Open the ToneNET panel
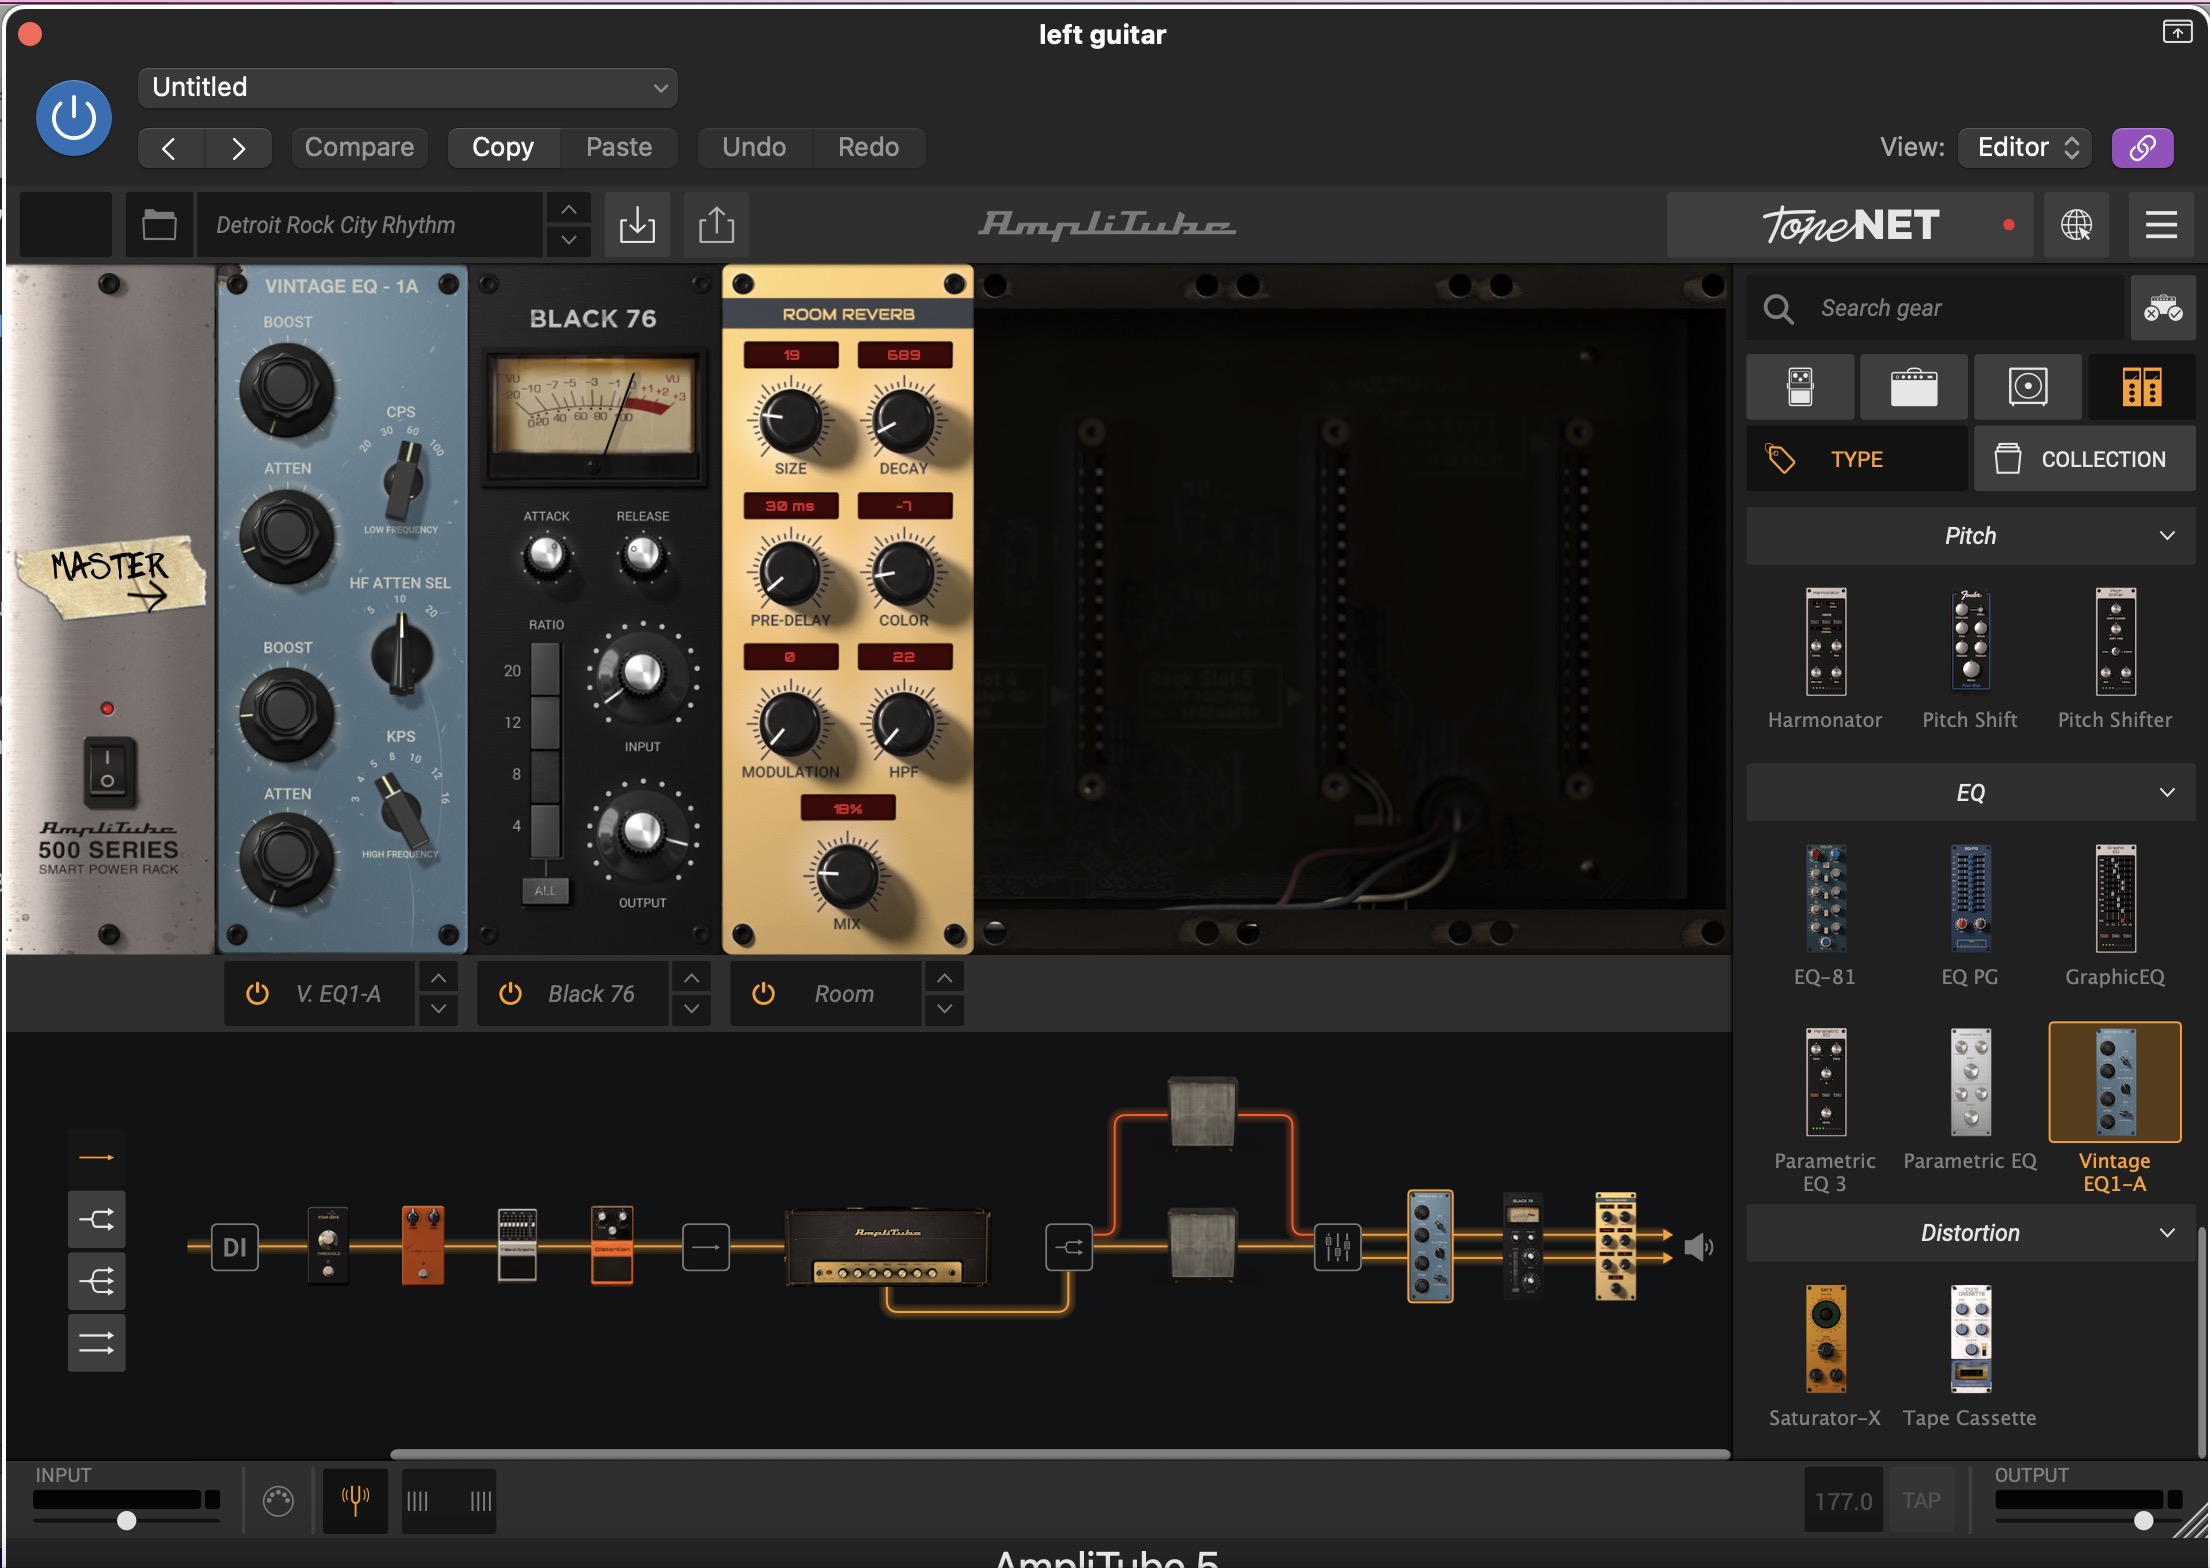The image size is (2210, 1568). (x=1851, y=224)
